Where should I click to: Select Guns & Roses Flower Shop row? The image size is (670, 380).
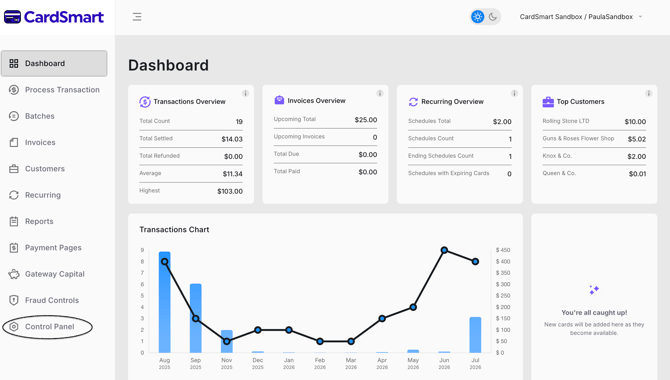coord(594,139)
